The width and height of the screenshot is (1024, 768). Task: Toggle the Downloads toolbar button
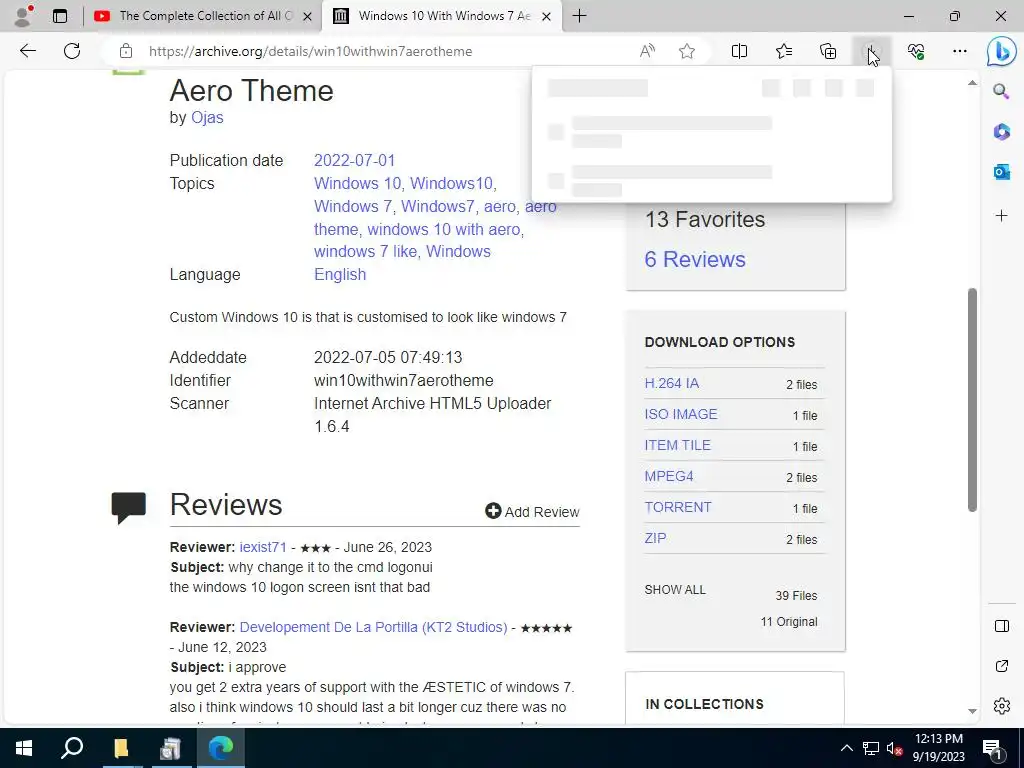(872, 51)
